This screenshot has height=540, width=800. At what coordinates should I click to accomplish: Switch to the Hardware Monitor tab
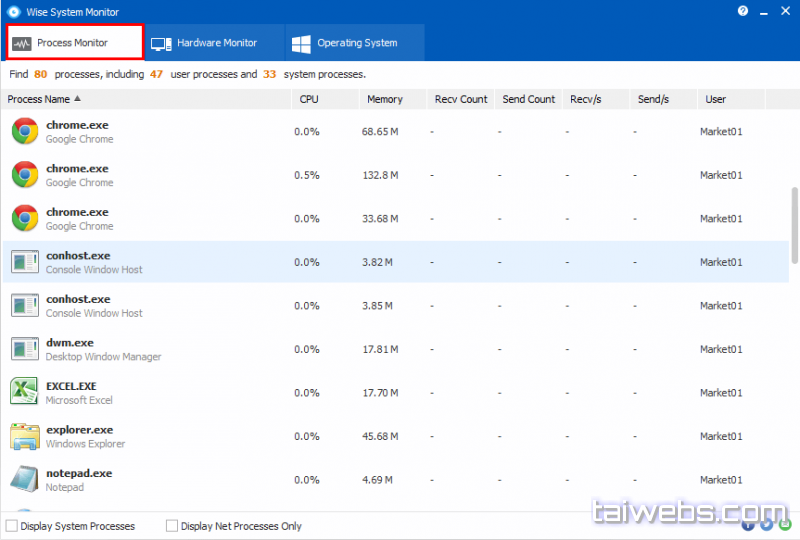click(205, 43)
